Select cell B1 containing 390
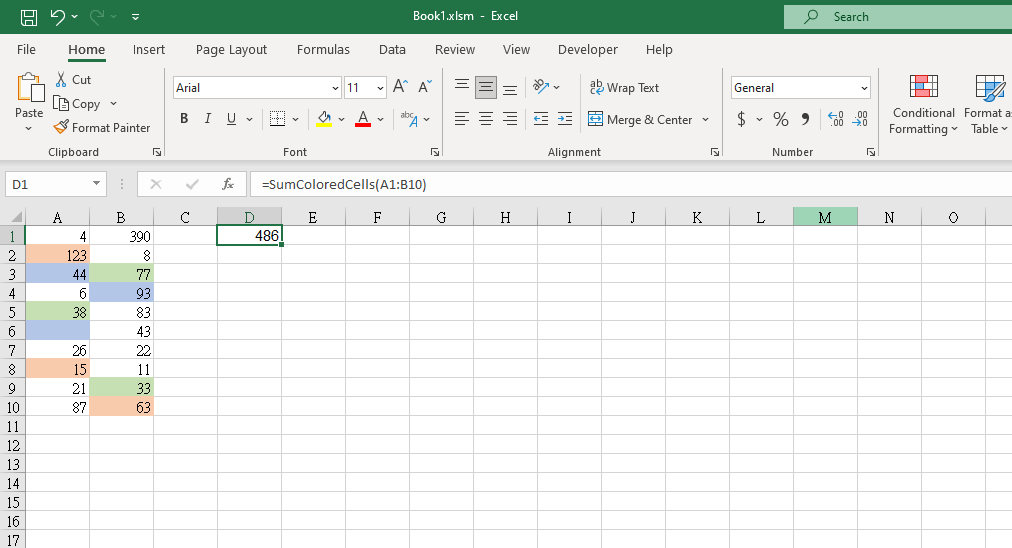Screen dimensions: 1012x548 tap(121, 236)
